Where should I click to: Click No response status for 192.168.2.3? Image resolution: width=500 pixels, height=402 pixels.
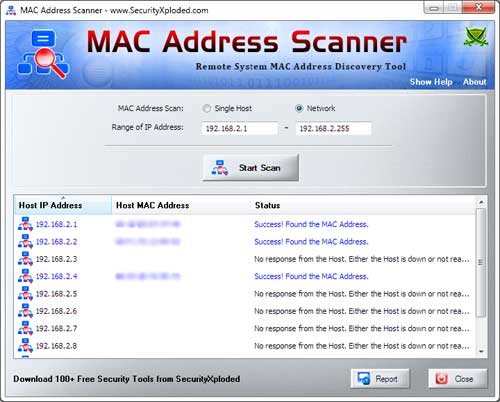tap(362, 259)
